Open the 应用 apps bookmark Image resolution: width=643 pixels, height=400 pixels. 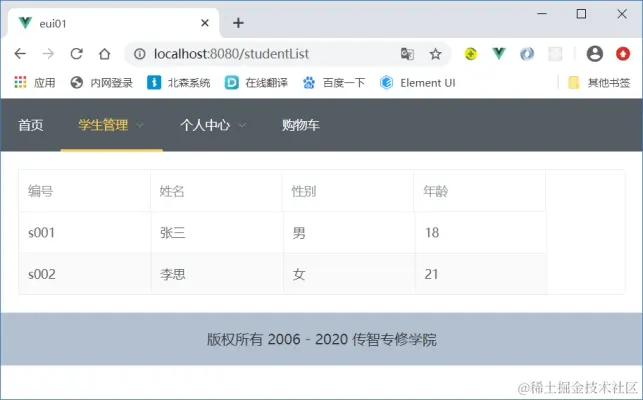tap(34, 83)
